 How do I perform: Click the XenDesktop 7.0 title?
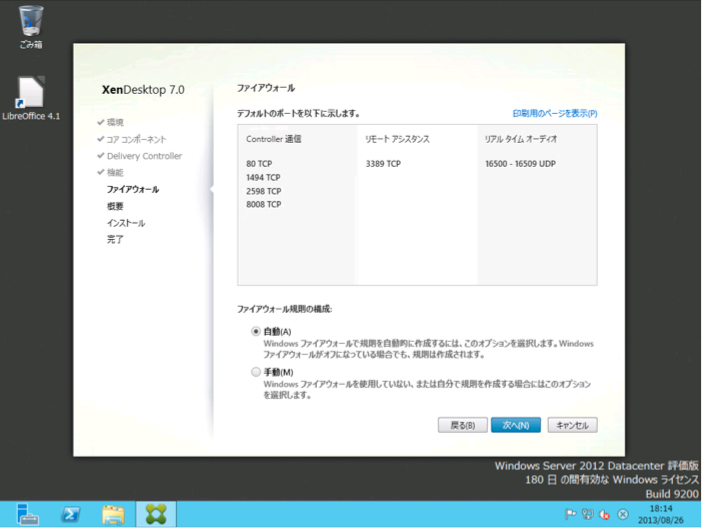tap(143, 90)
